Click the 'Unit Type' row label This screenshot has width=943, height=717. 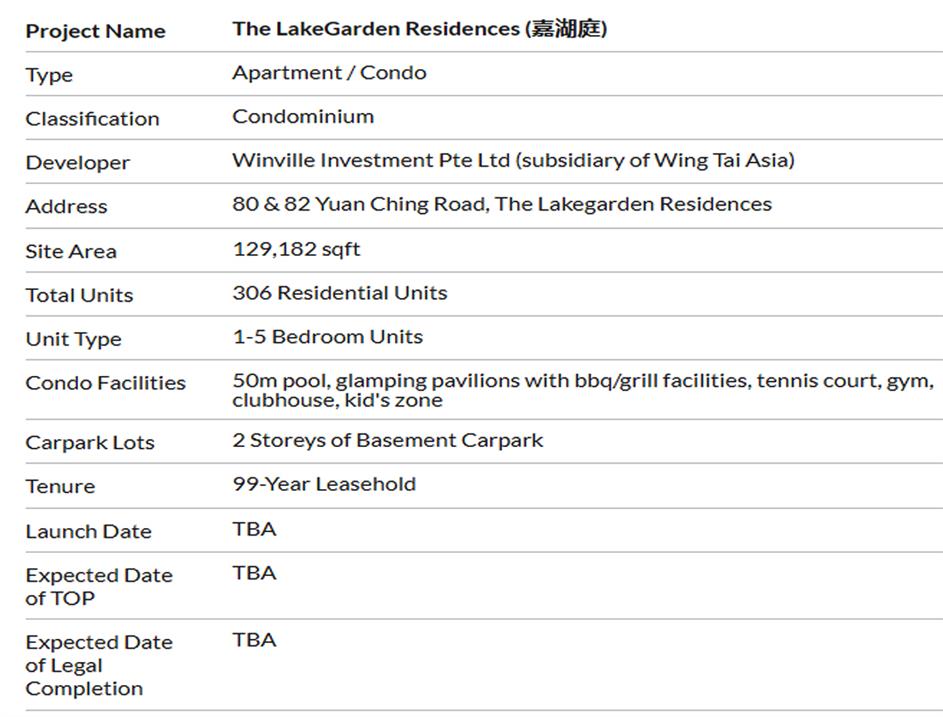[x=73, y=339]
